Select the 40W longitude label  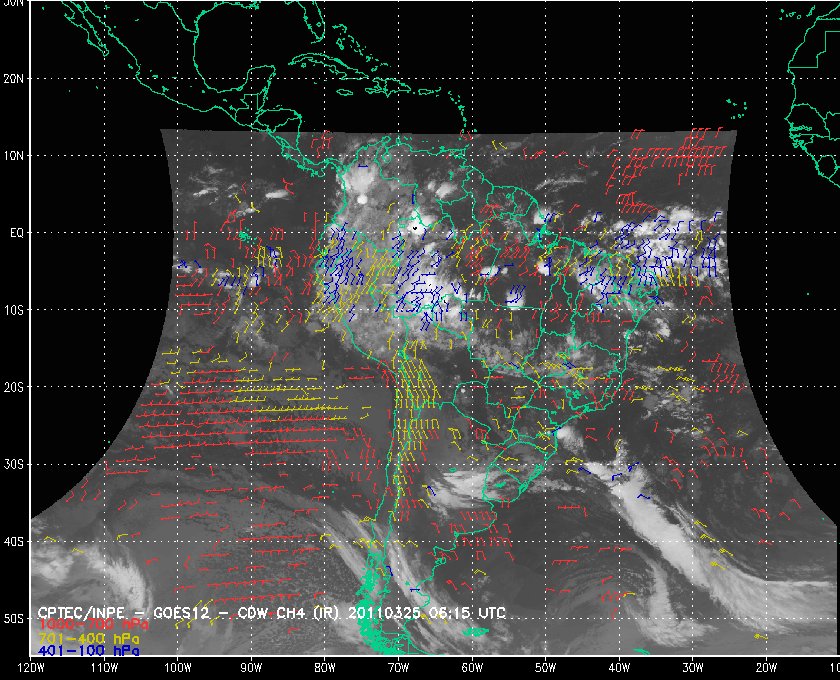pyautogui.click(x=619, y=668)
